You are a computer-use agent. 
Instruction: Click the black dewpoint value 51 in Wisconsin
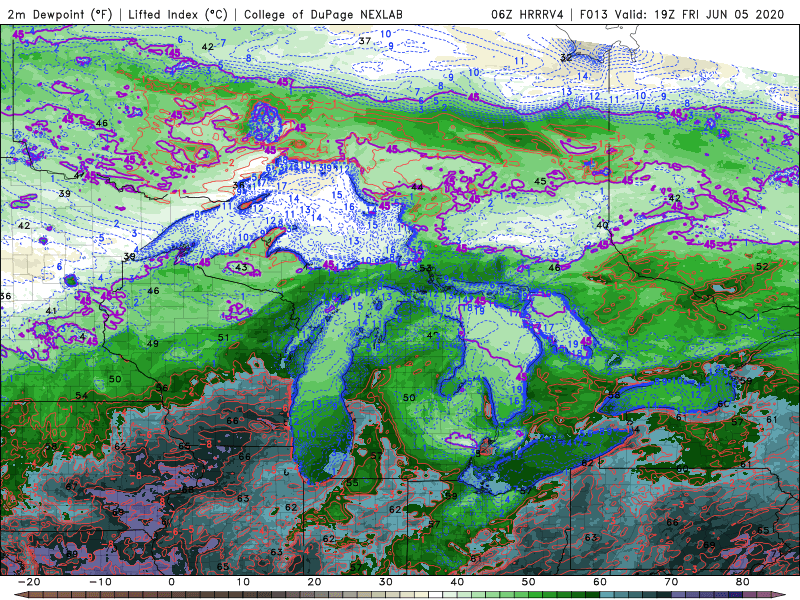point(223,337)
